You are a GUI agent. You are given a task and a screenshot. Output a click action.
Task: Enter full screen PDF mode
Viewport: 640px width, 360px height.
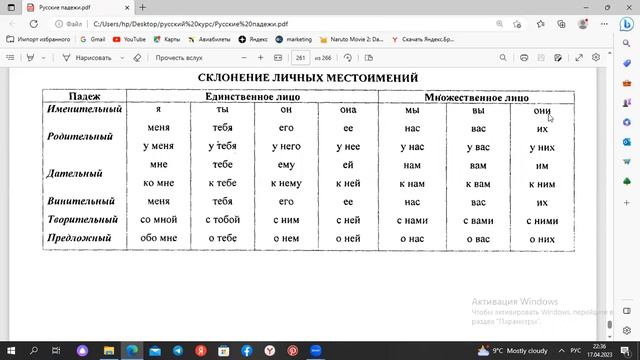tap(579, 58)
